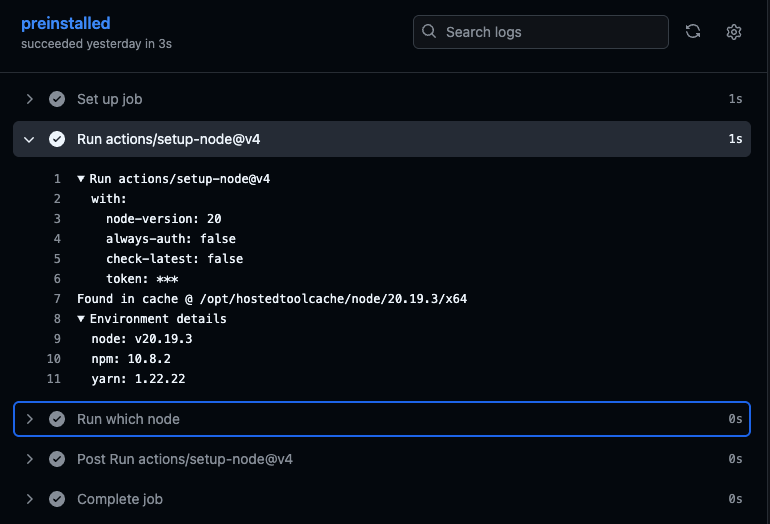Click log line number 4

pyautogui.click(x=57, y=239)
